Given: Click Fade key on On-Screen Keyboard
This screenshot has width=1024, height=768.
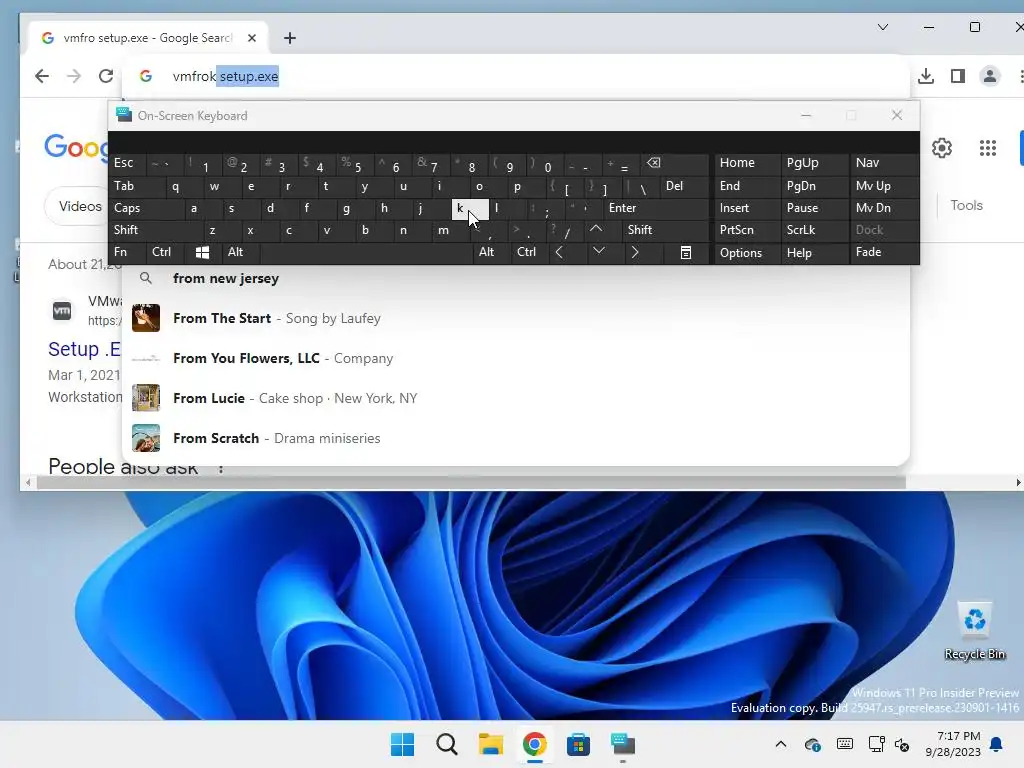Looking at the screenshot, I should [x=884, y=252].
